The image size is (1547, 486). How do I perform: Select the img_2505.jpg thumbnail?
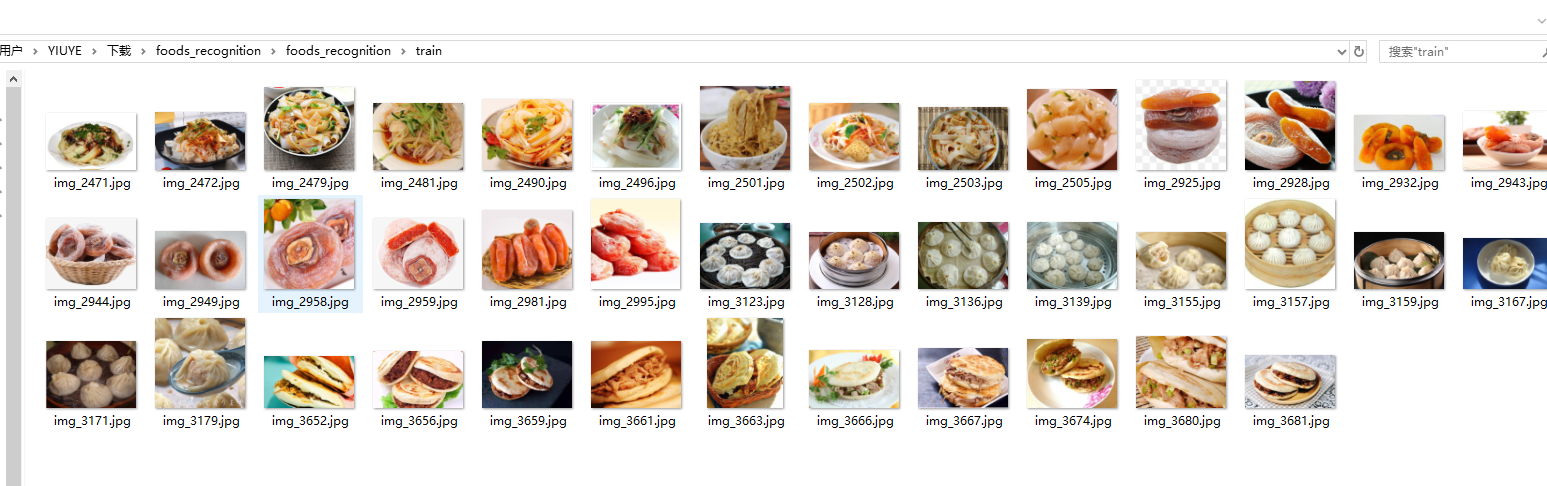click(1072, 130)
